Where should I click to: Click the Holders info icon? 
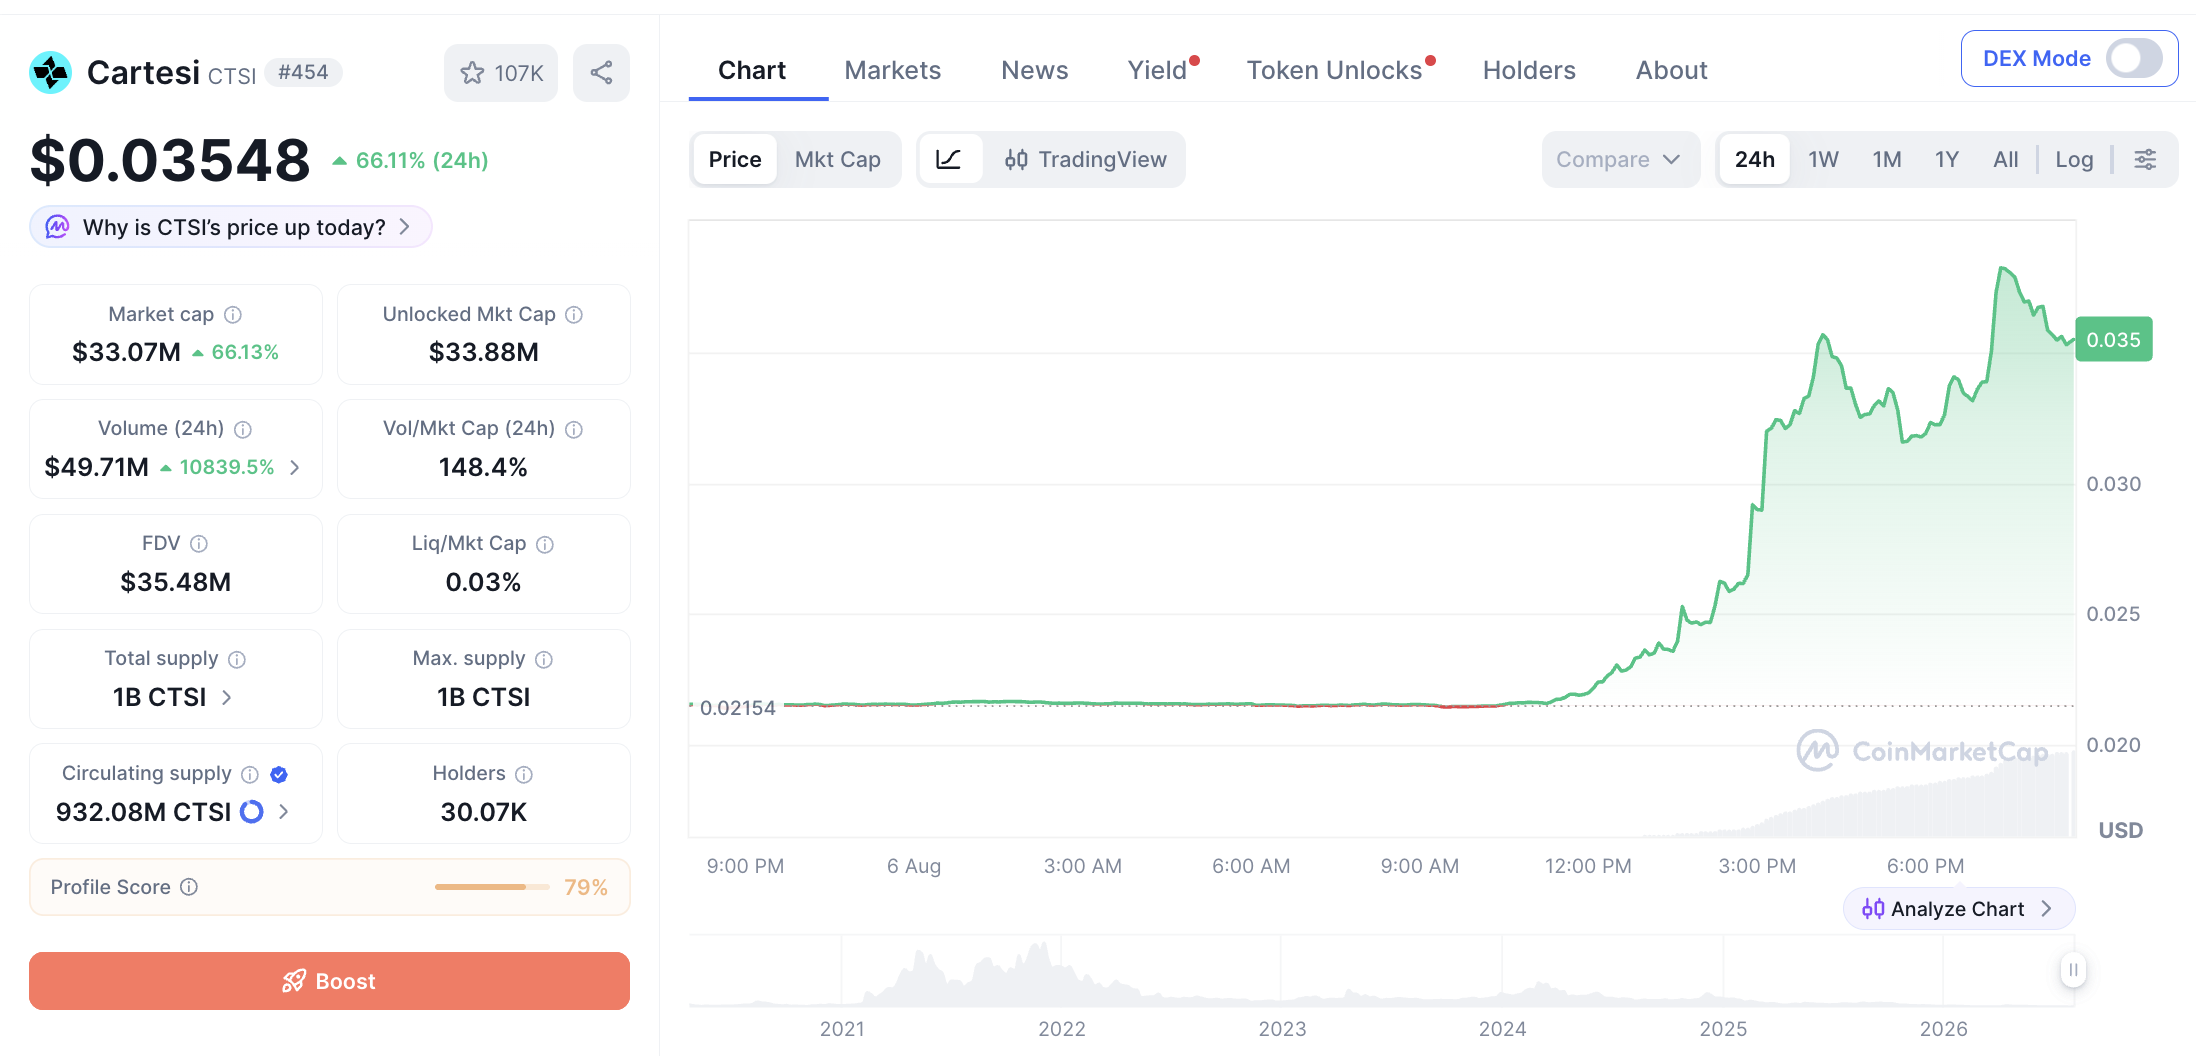pyautogui.click(x=524, y=774)
